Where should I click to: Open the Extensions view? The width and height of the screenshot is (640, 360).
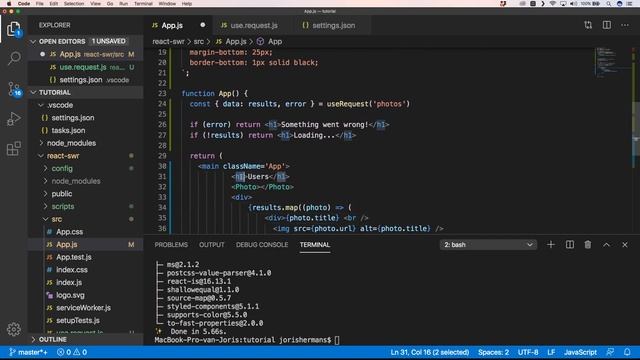(x=14, y=149)
